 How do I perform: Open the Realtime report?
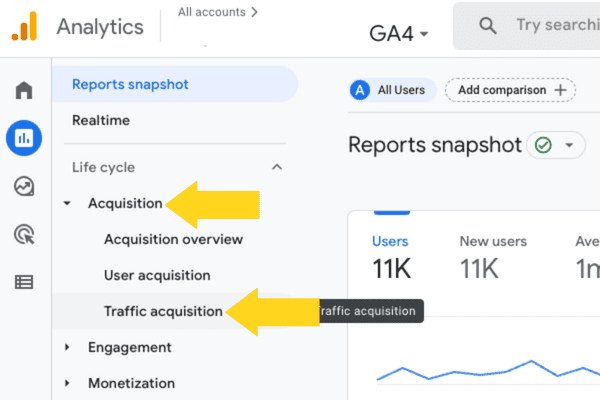101,120
